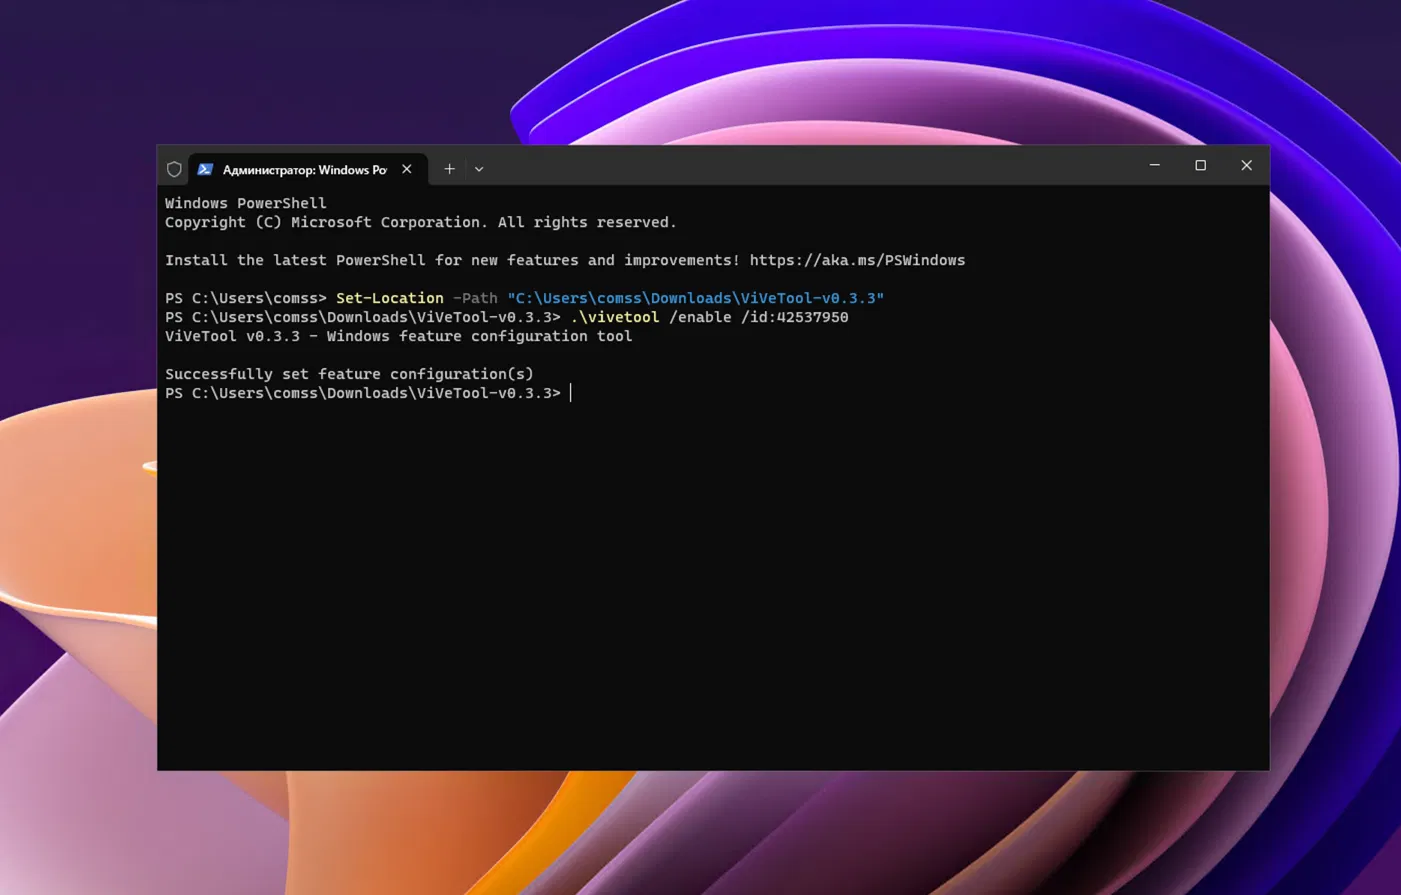This screenshot has height=895, width=1401.
Task: Close the Администратор: Windows PowerShell tab
Action: pos(407,169)
